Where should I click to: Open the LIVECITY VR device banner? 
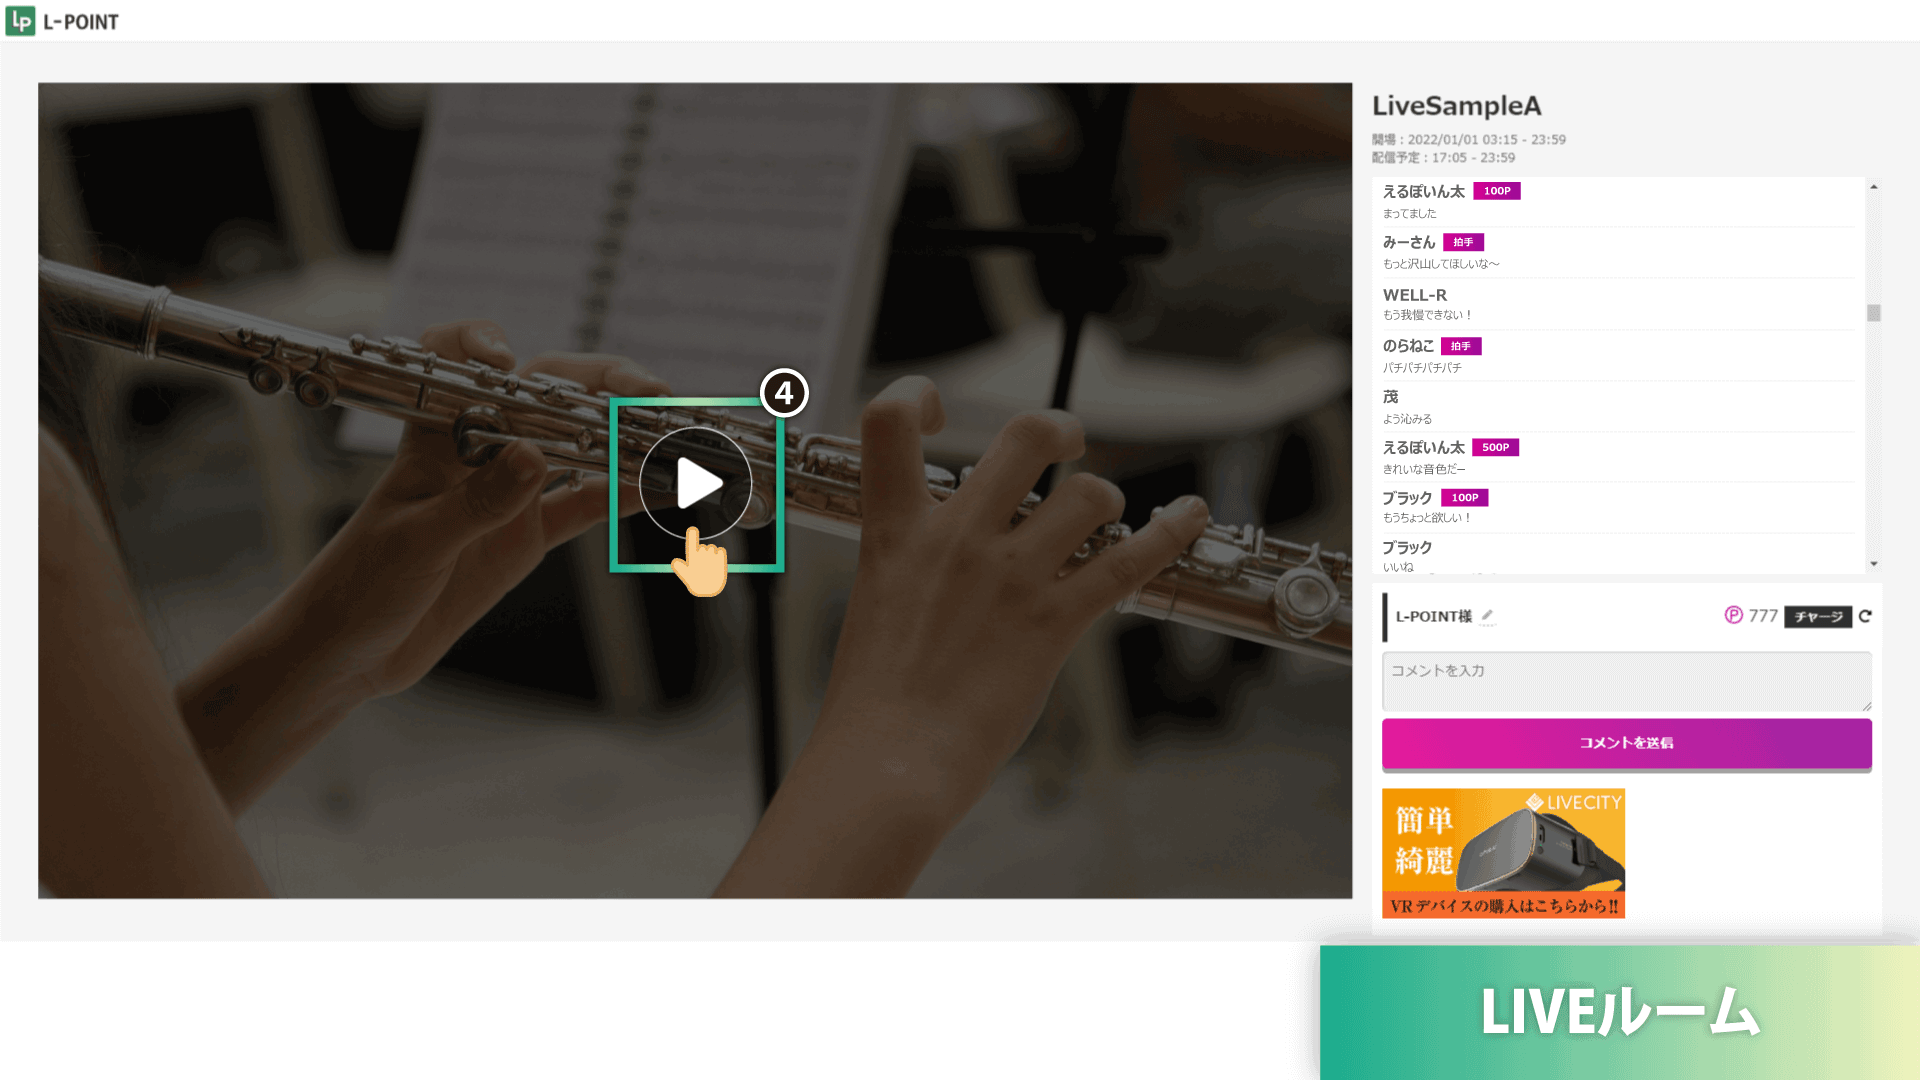coord(1503,853)
